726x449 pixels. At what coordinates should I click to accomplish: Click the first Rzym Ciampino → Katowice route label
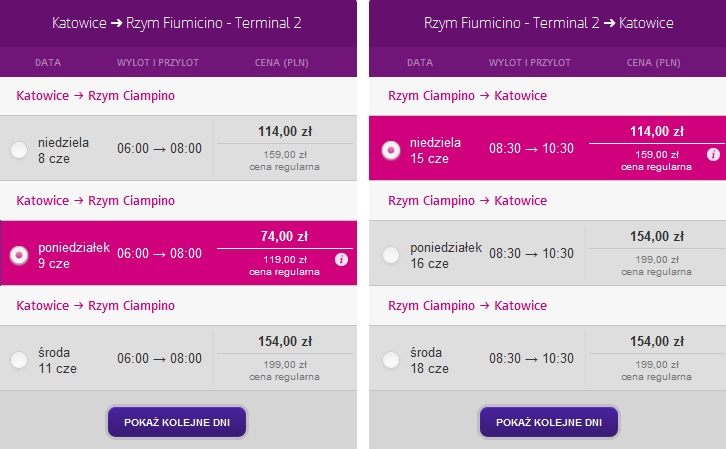pos(467,96)
